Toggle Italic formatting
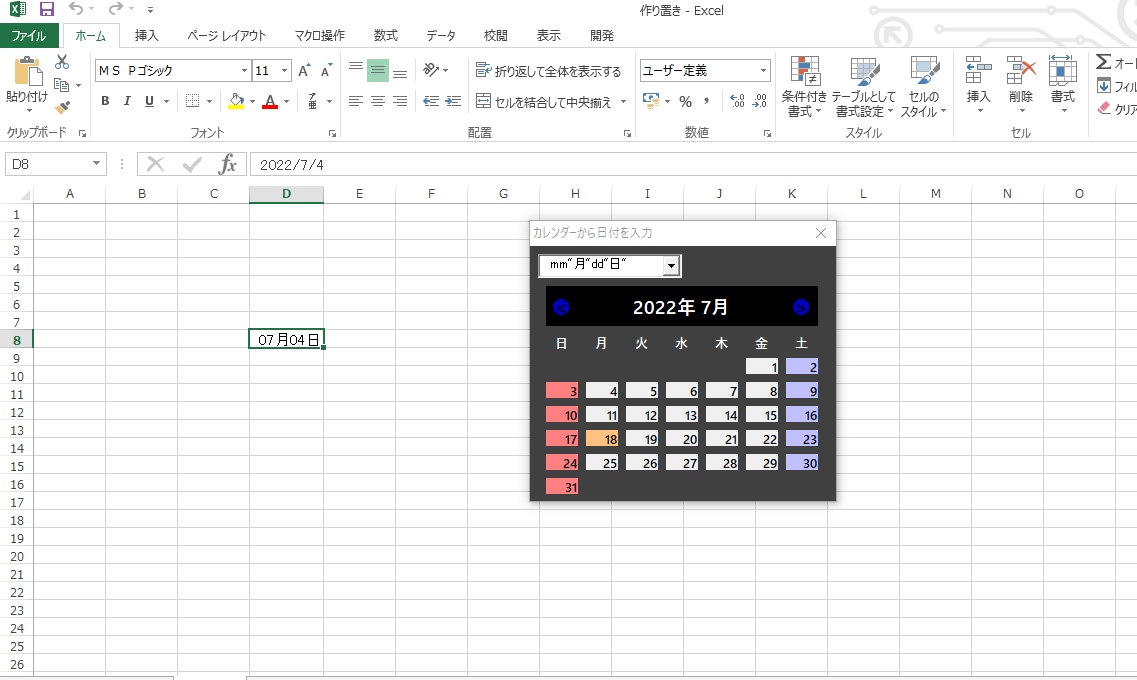 coord(127,101)
